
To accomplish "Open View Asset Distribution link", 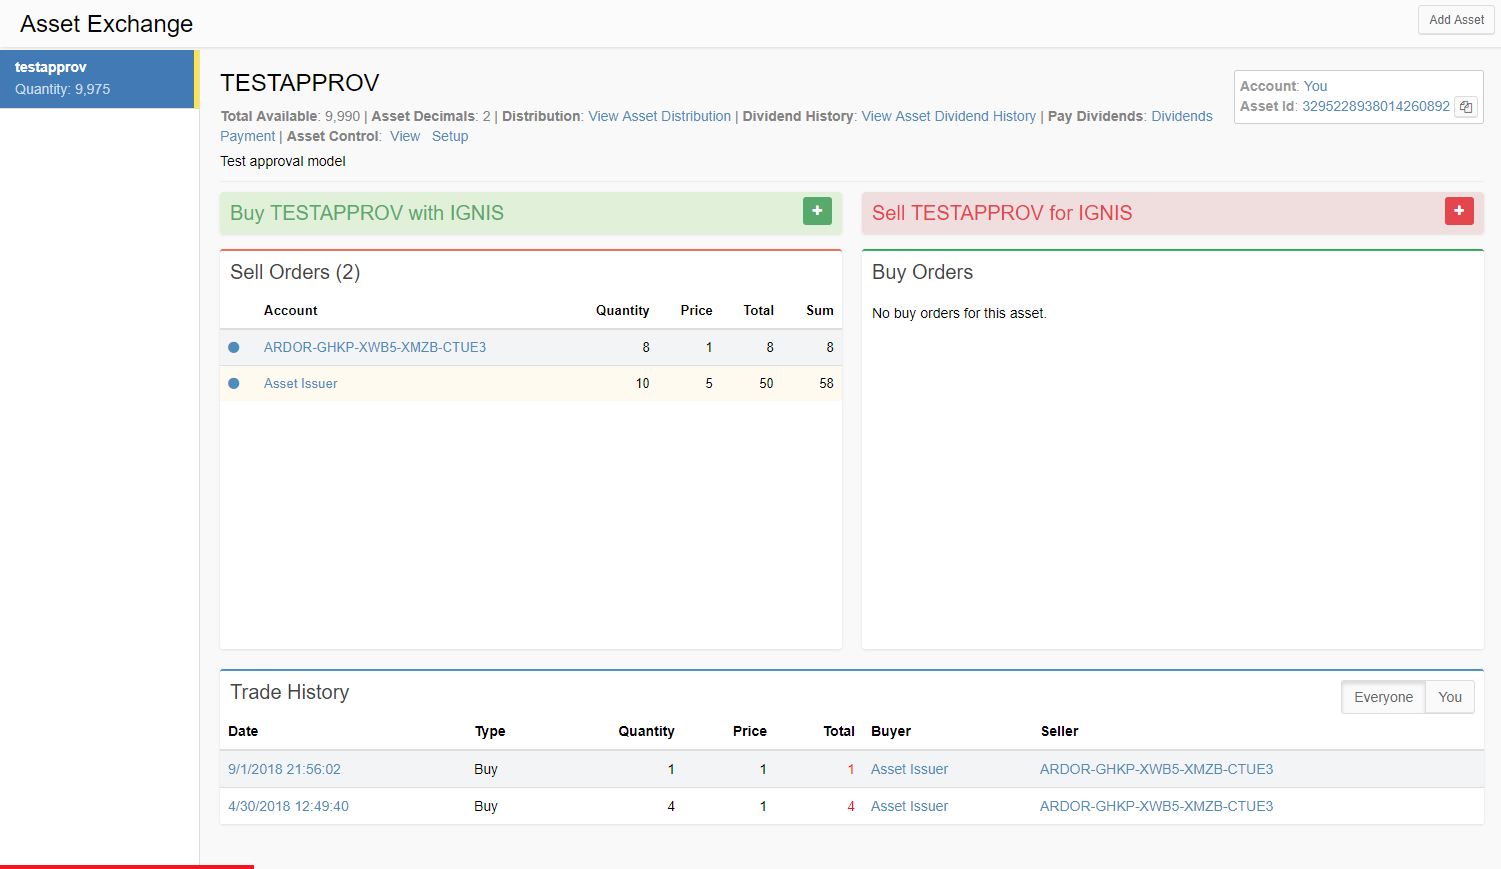I will [659, 116].
